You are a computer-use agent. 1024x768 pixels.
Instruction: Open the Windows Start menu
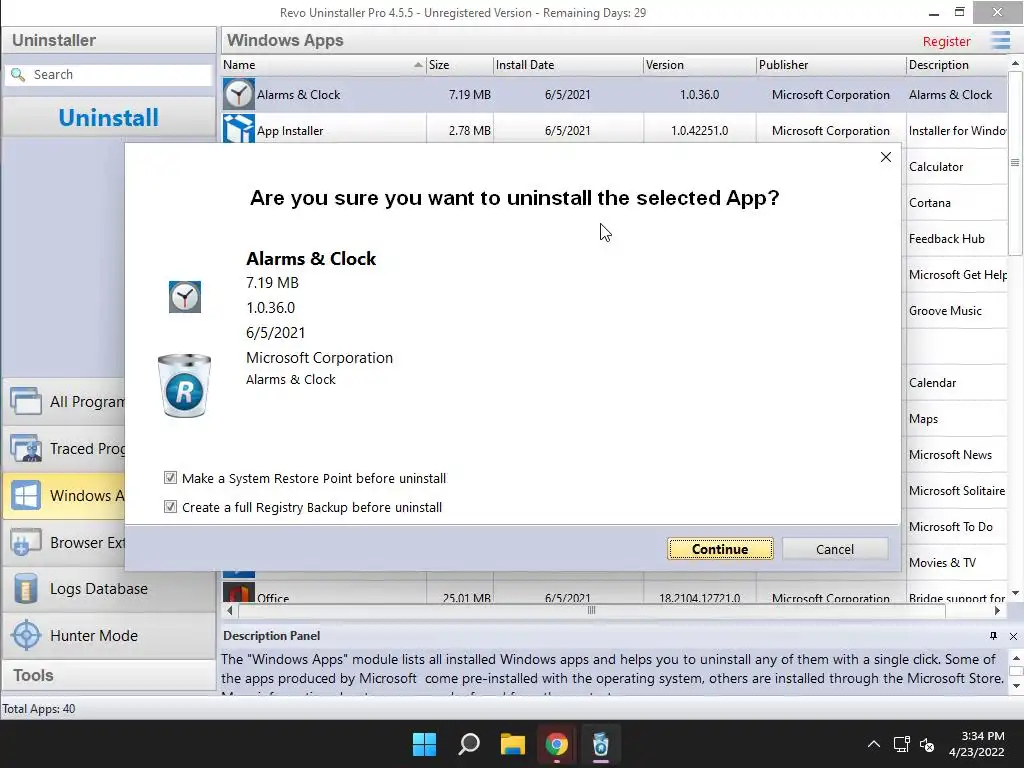424,744
